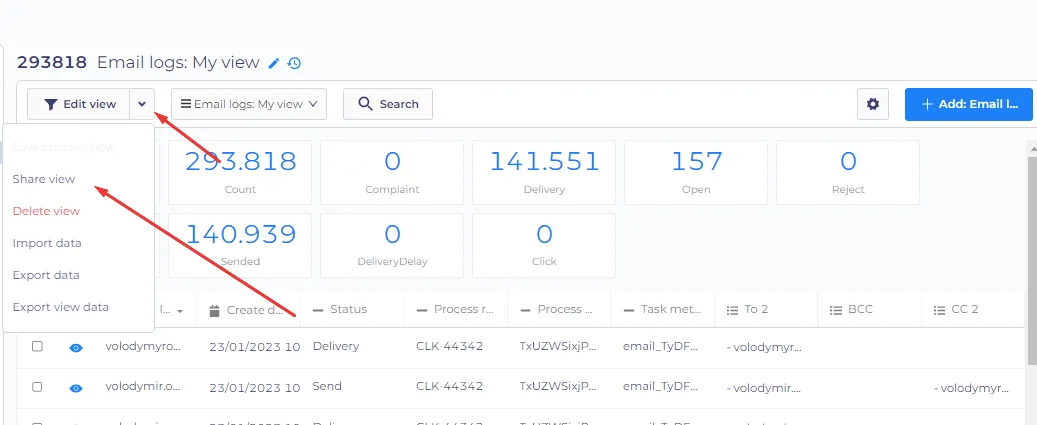Open the Email logs: My view selector
Image resolution: width=1037 pixels, height=425 pixels.
tap(249, 104)
